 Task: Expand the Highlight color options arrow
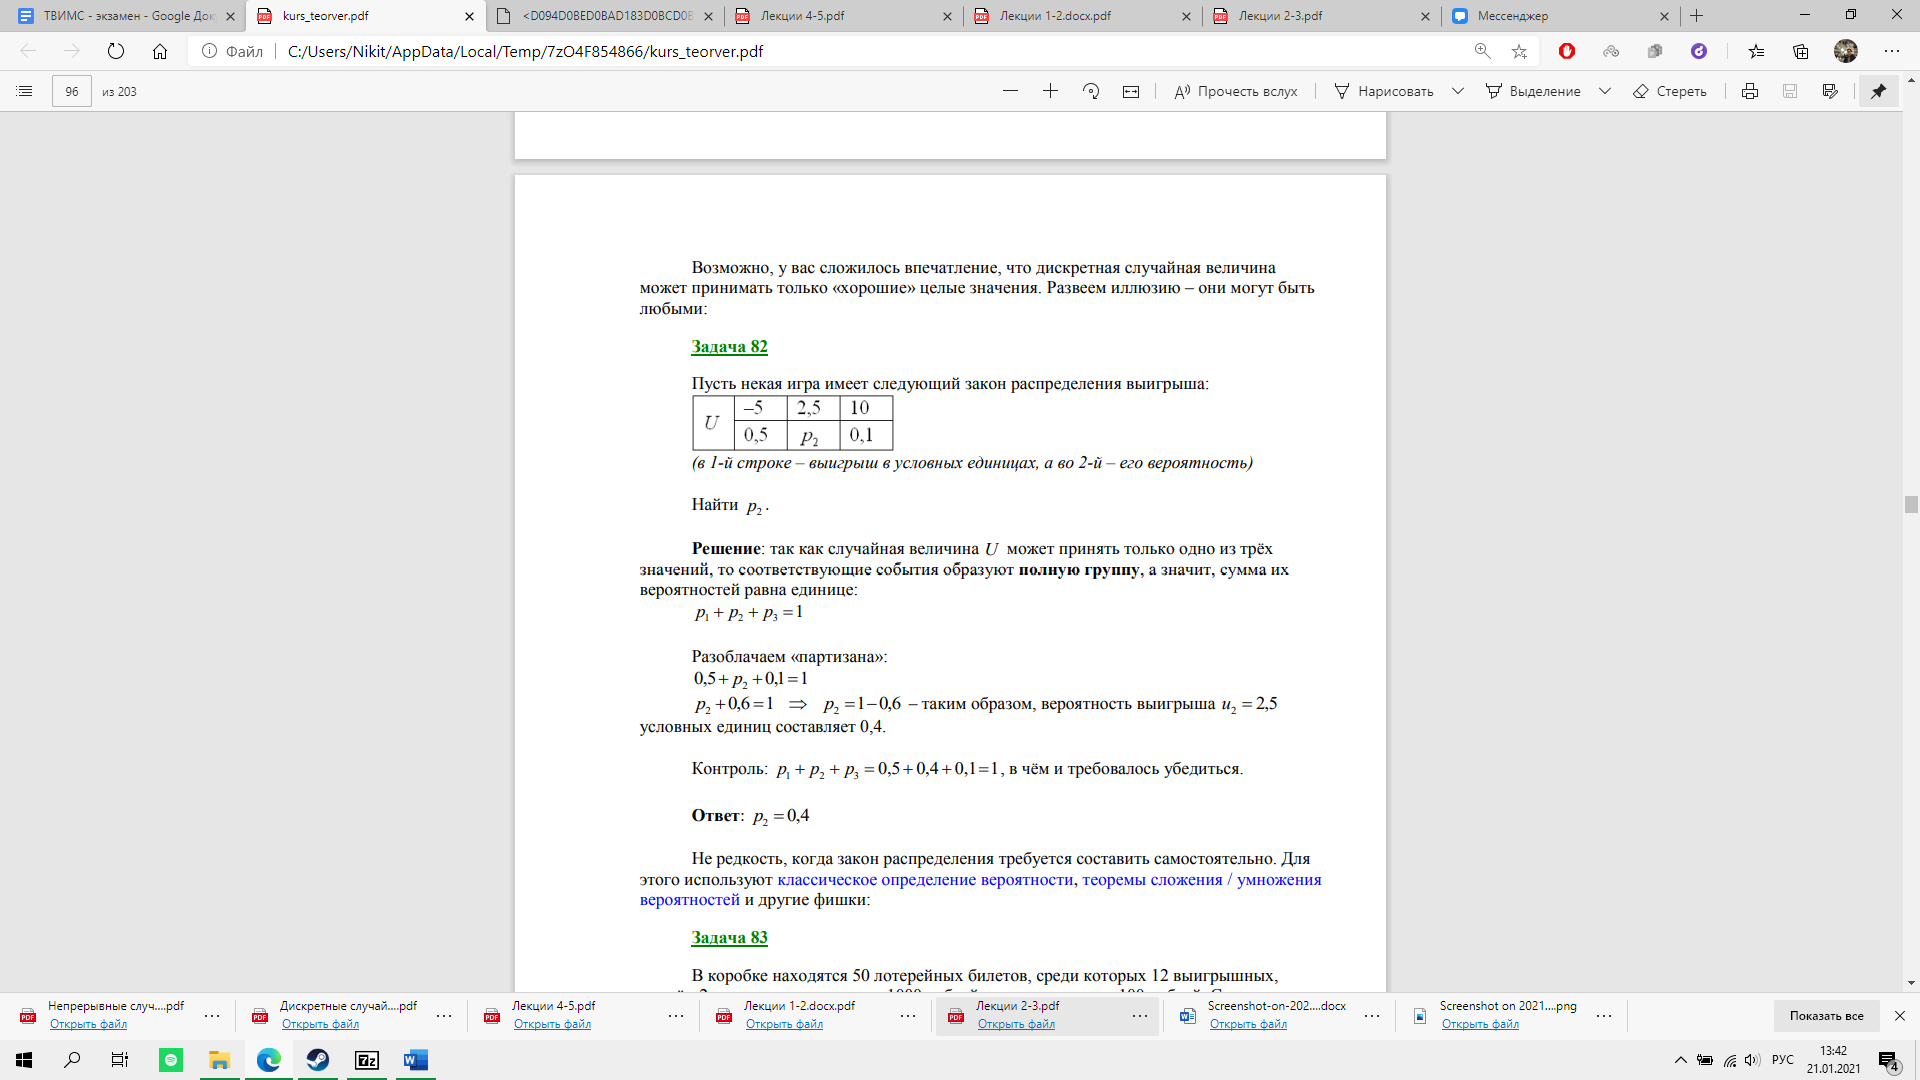point(1605,91)
